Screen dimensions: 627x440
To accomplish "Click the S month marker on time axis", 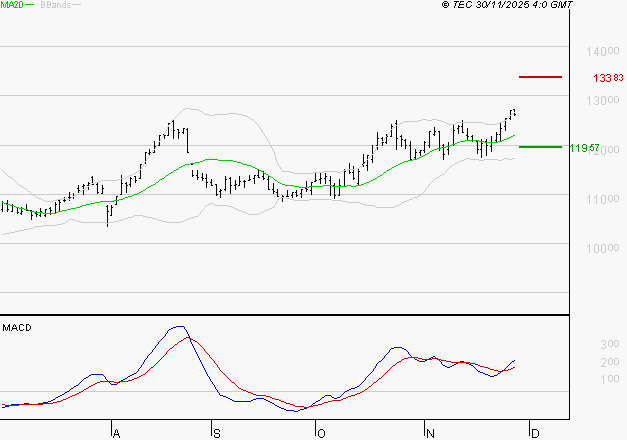I will (216, 434).
